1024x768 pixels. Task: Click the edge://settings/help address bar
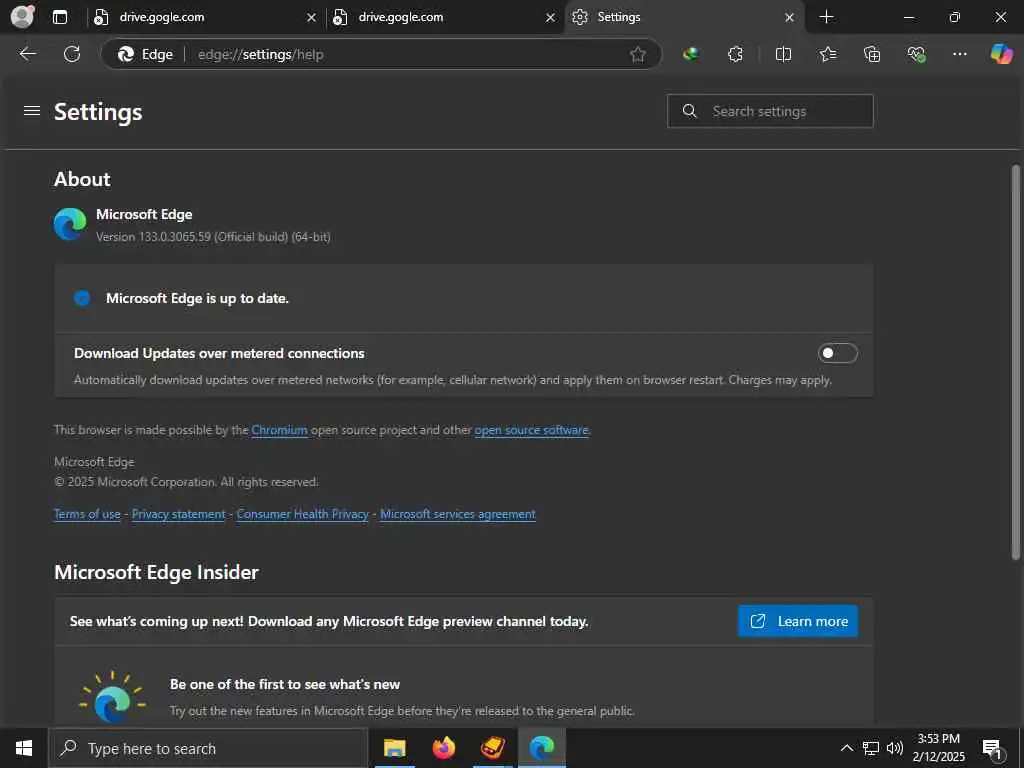click(382, 54)
